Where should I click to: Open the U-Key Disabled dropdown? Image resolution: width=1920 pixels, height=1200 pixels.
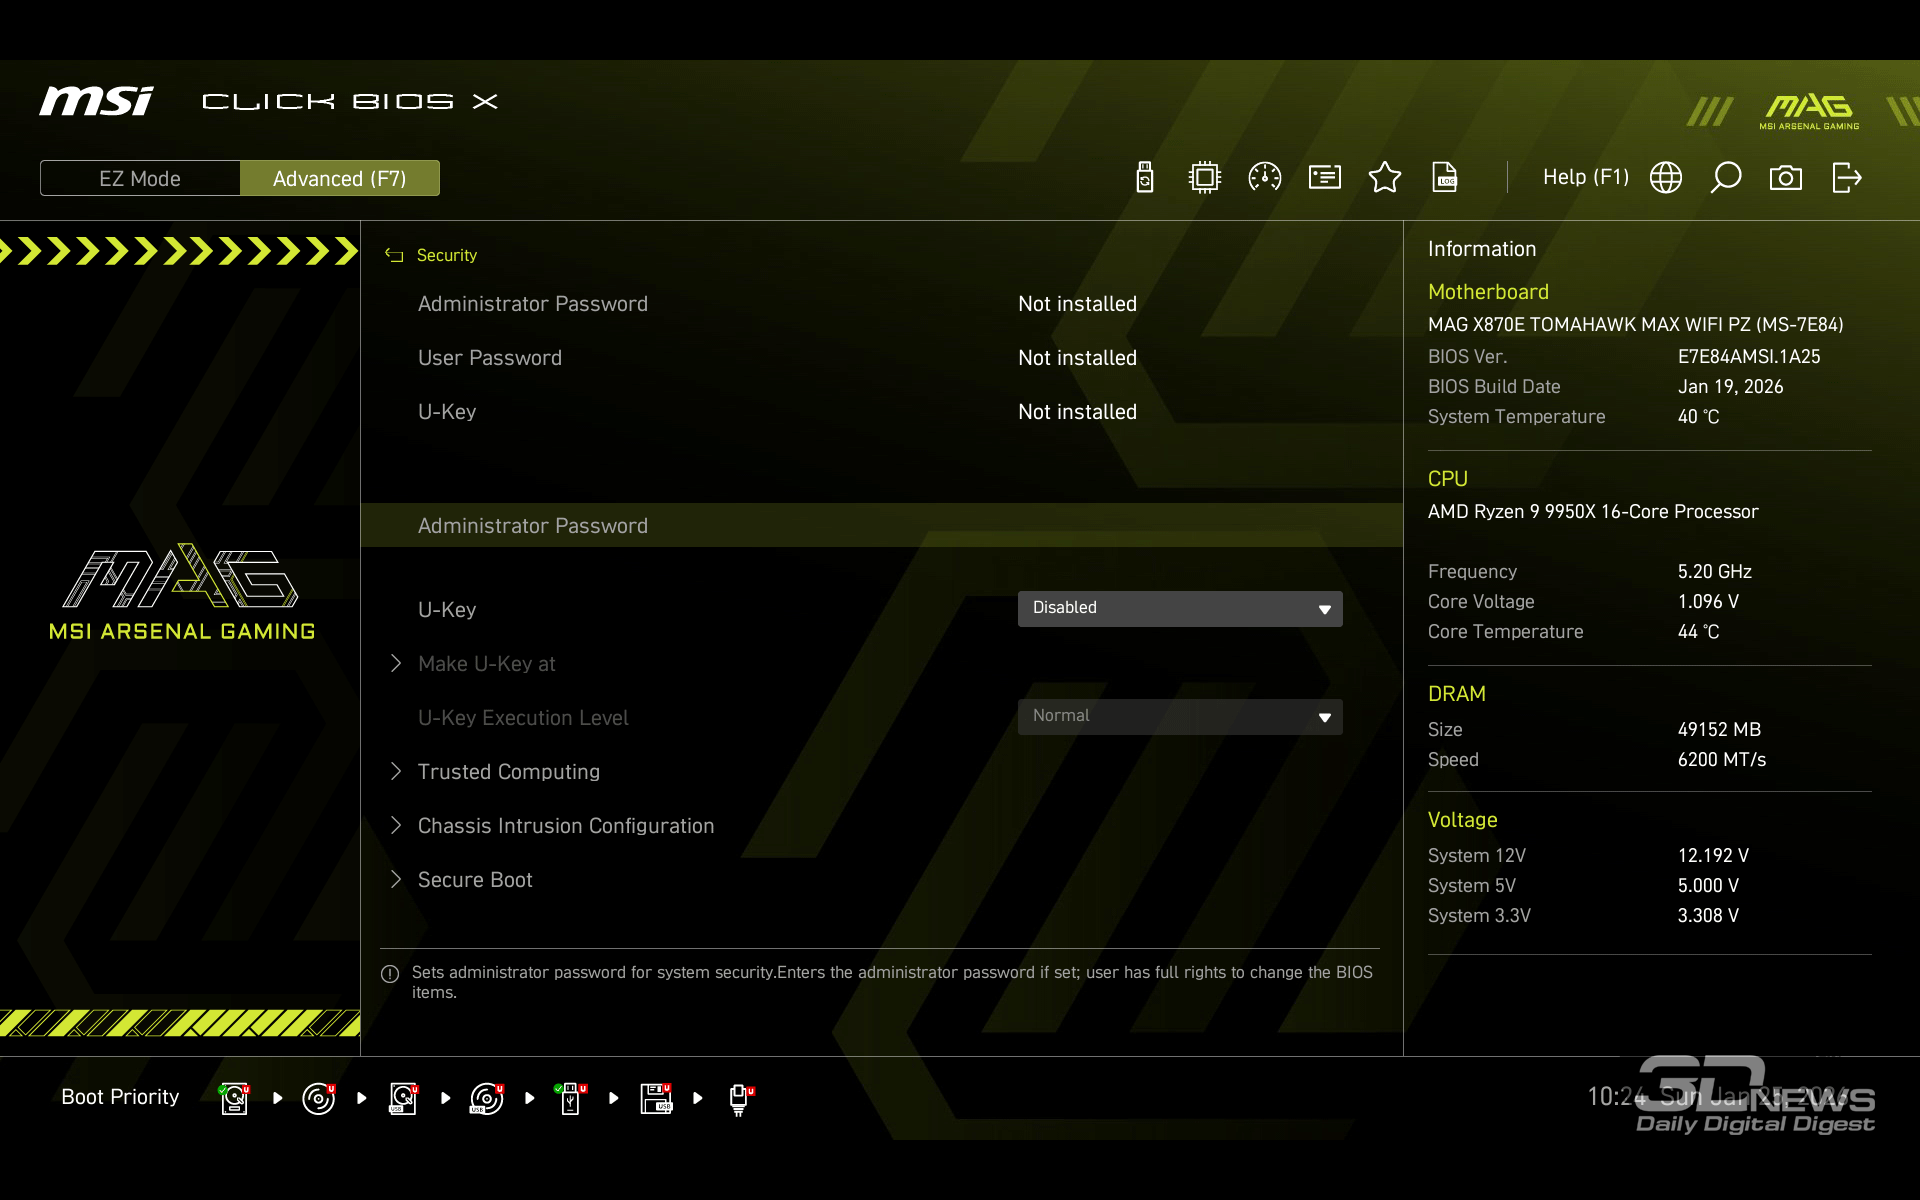[1180, 608]
